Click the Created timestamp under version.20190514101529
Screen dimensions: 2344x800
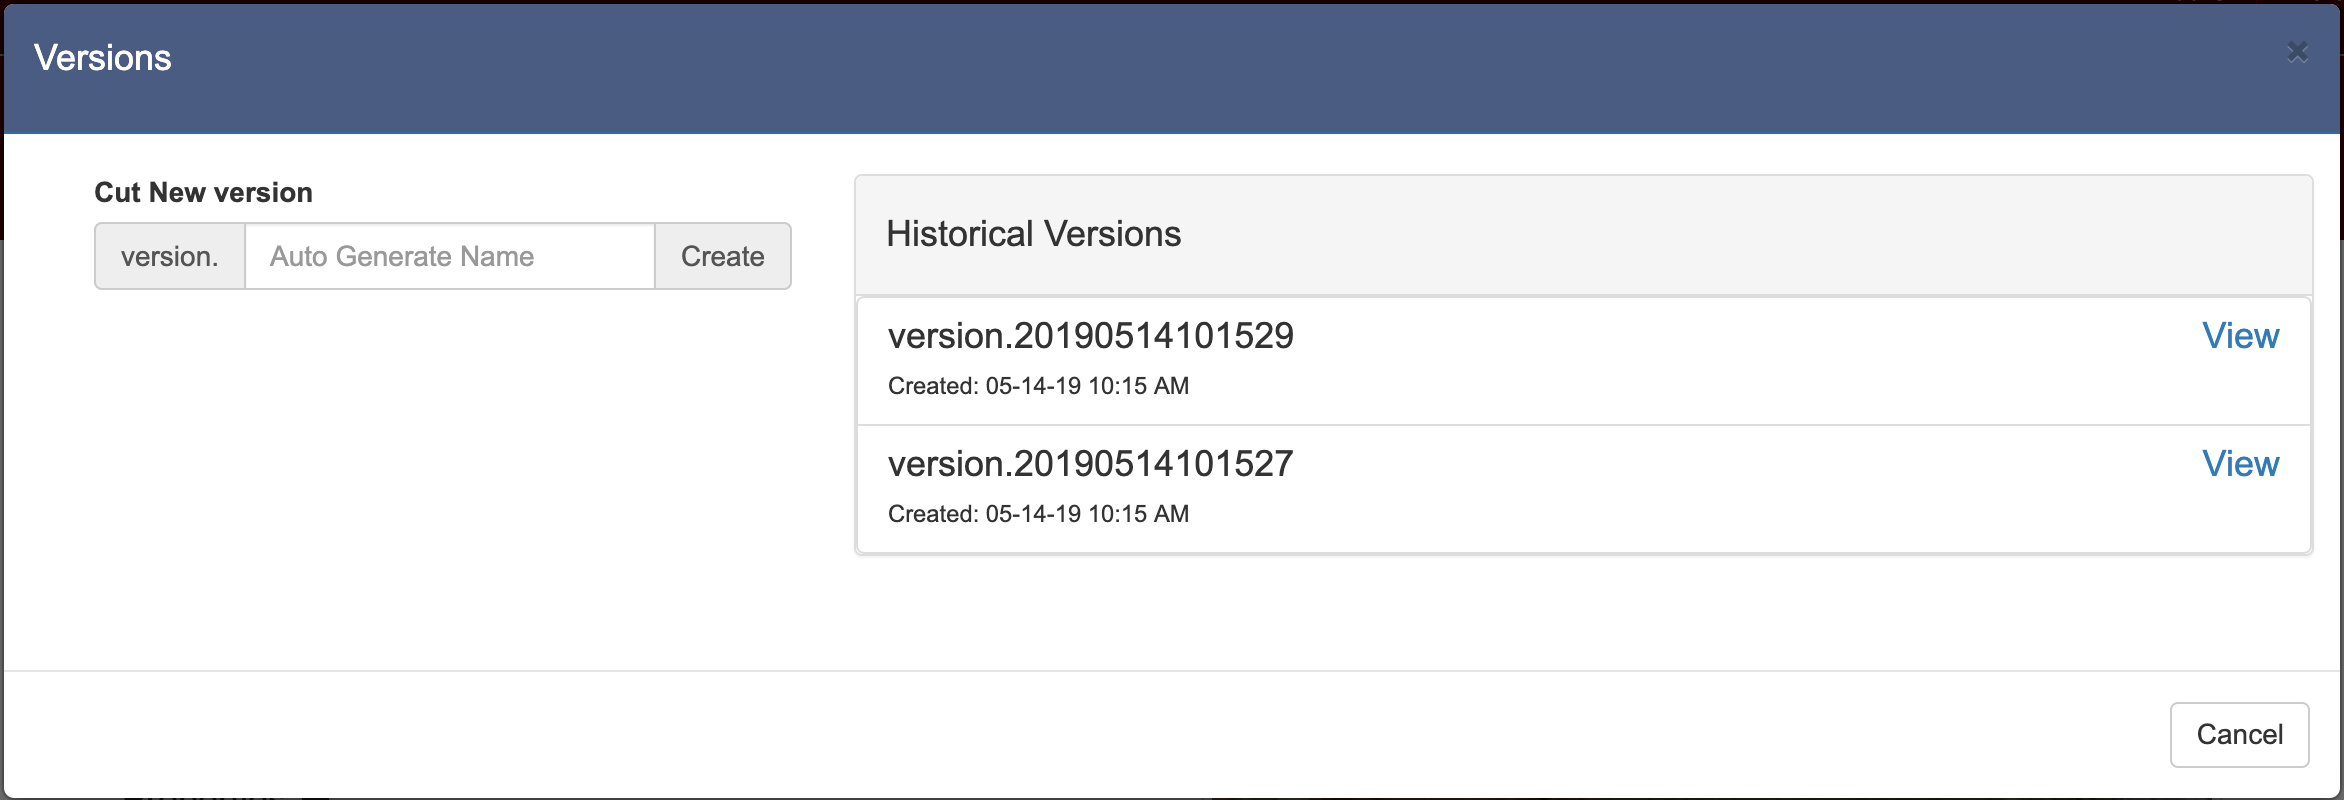(x=1038, y=386)
